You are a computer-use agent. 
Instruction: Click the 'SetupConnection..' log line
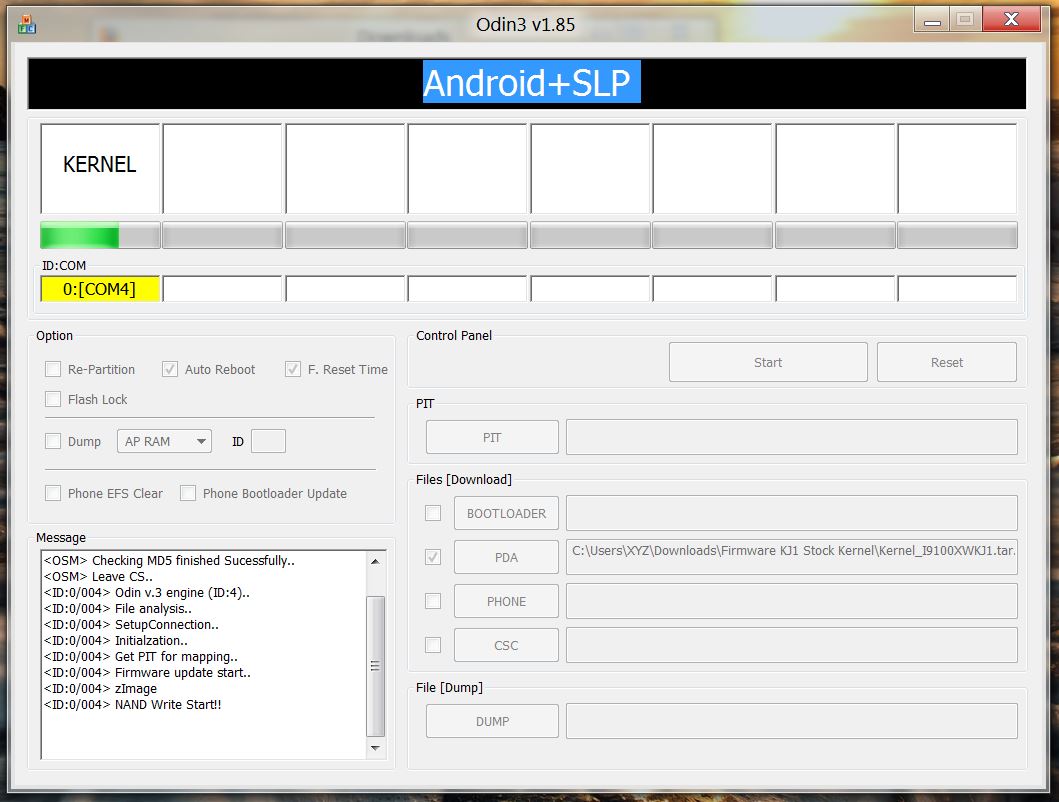click(131, 625)
